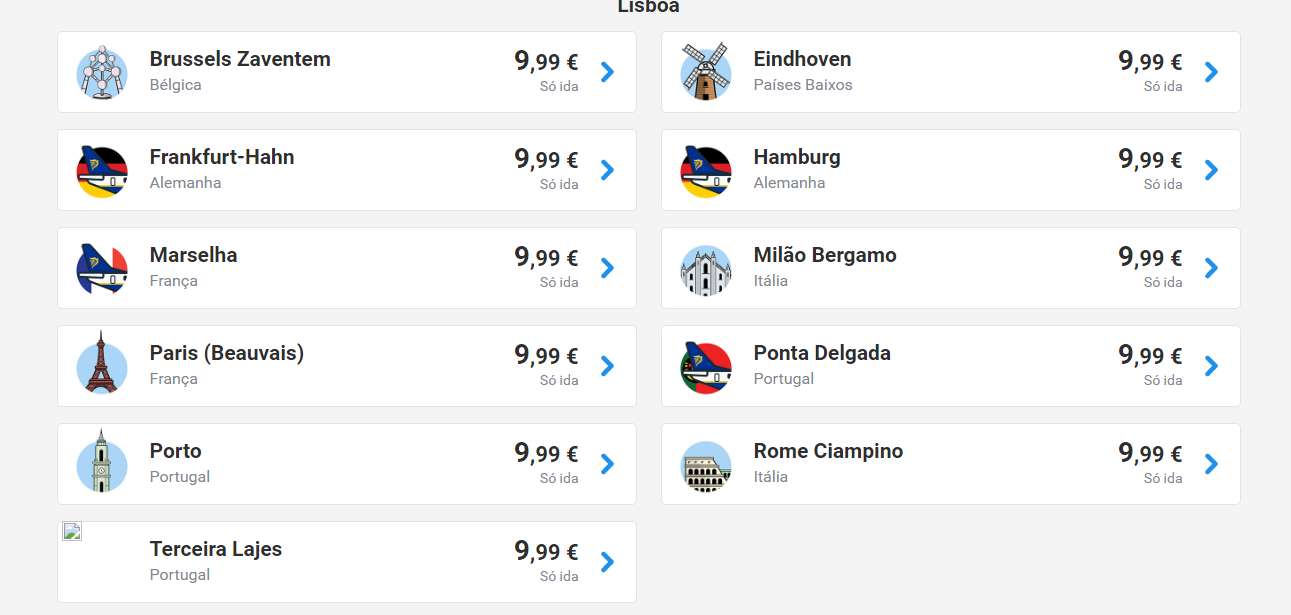Click the blue chevron on Terceira Lajes card
Viewport: 1291px width, 615px height.
pyautogui.click(x=607, y=562)
